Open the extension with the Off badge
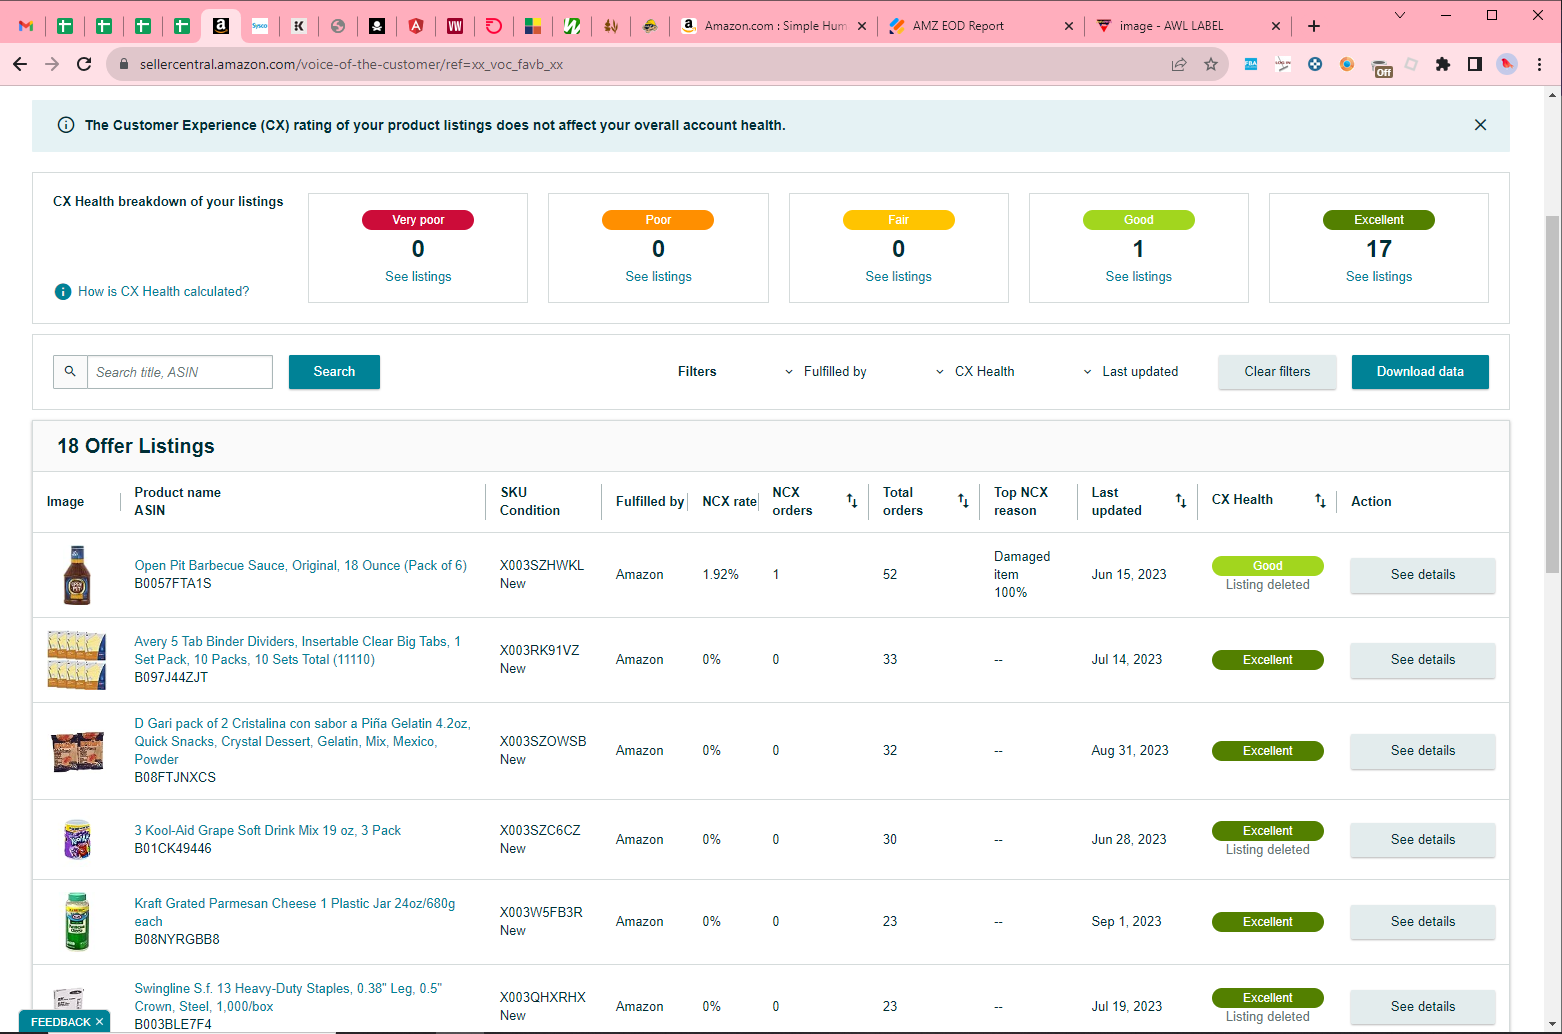 1381,66
